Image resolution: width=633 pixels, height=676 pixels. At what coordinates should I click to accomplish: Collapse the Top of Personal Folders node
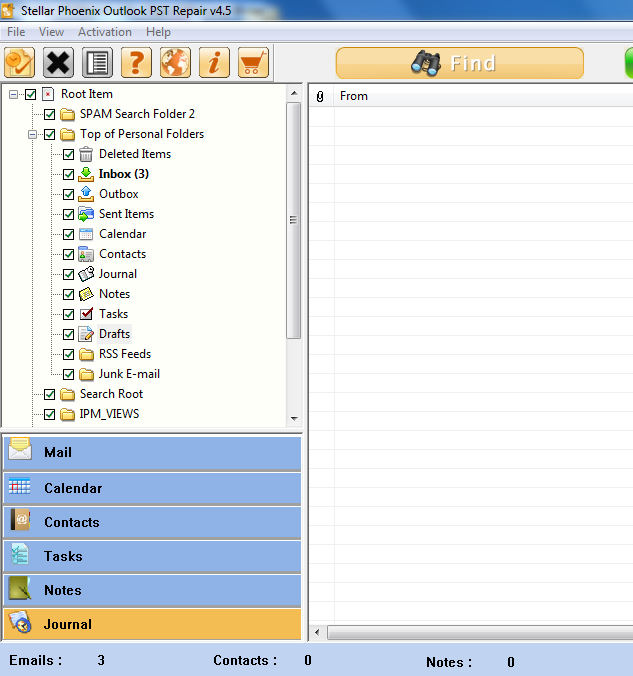click(32, 135)
